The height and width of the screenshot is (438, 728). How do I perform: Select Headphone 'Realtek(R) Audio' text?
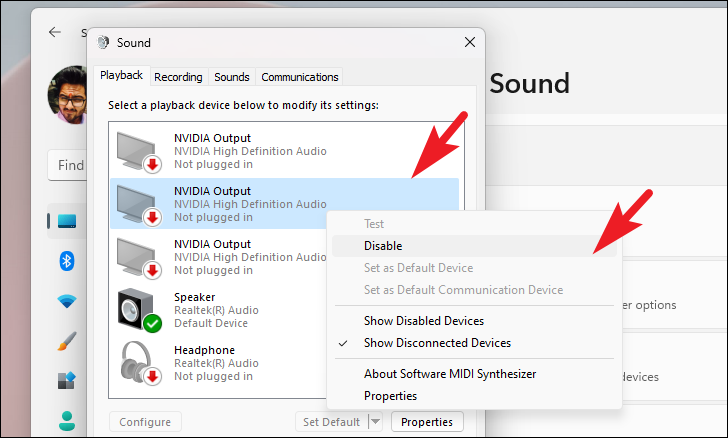click(216, 363)
